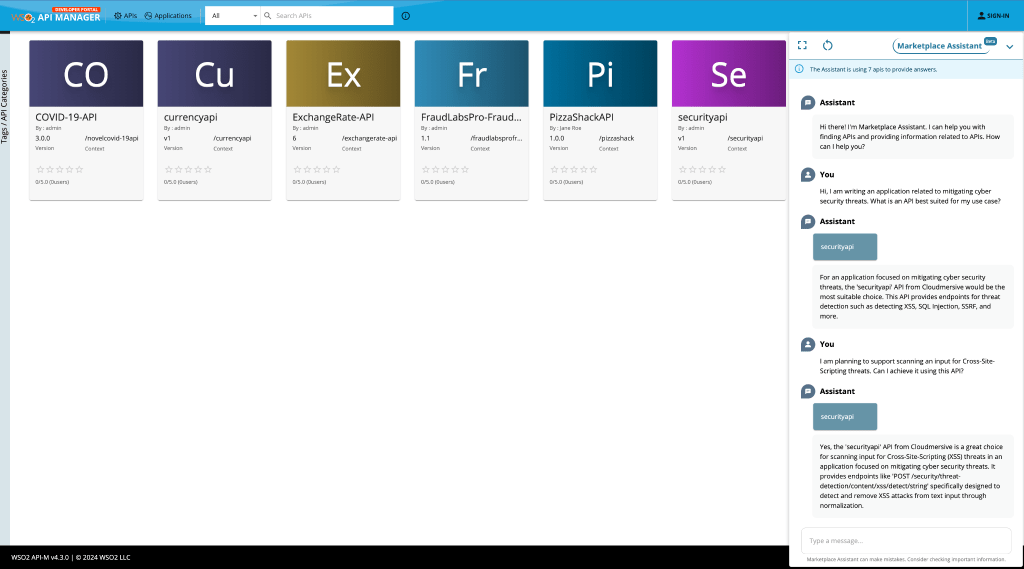Image resolution: width=1024 pixels, height=569 pixels.
Task: Click the info icon in the assistant banner
Action: (800, 69)
